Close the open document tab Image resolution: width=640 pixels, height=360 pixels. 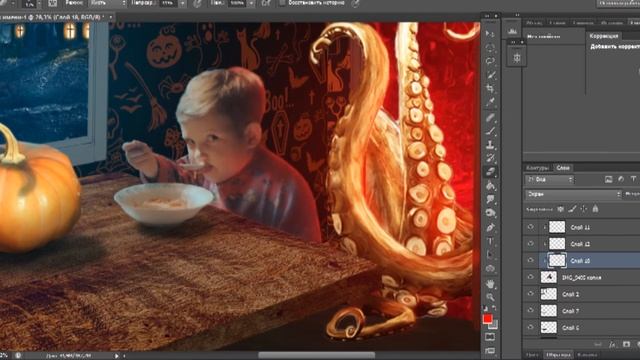(x=111, y=17)
